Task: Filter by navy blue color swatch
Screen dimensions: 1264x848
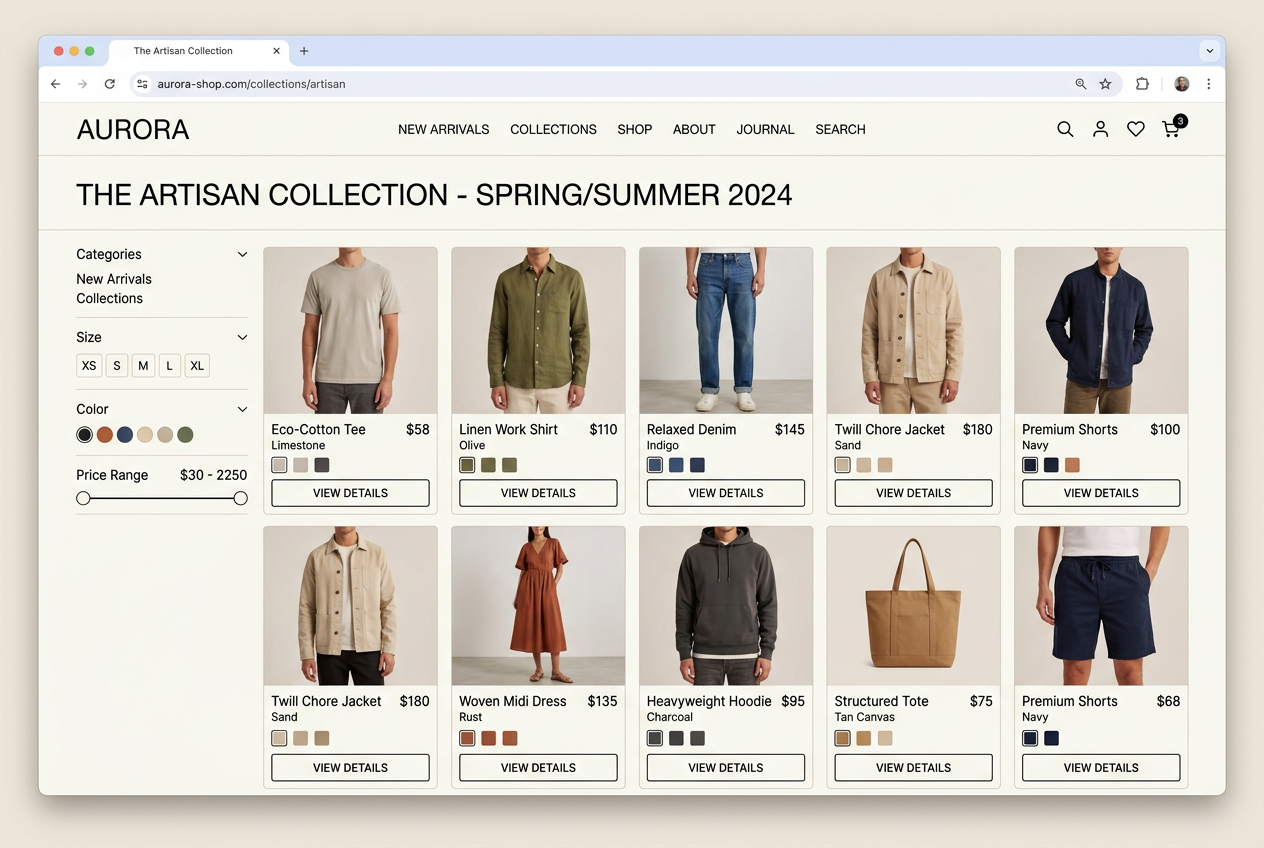Action: pyautogui.click(x=125, y=435)
